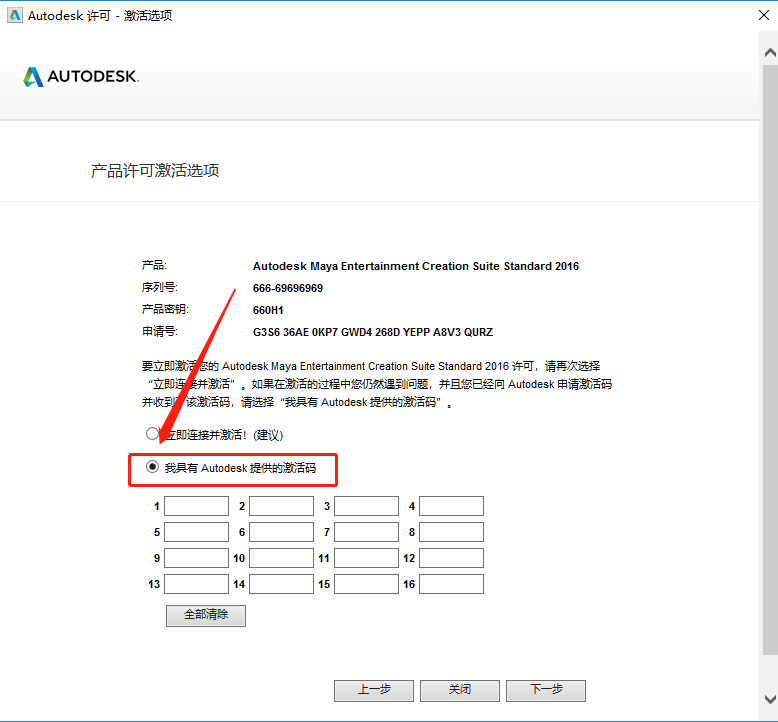Go back with the 上一步 button

(374, 690)
